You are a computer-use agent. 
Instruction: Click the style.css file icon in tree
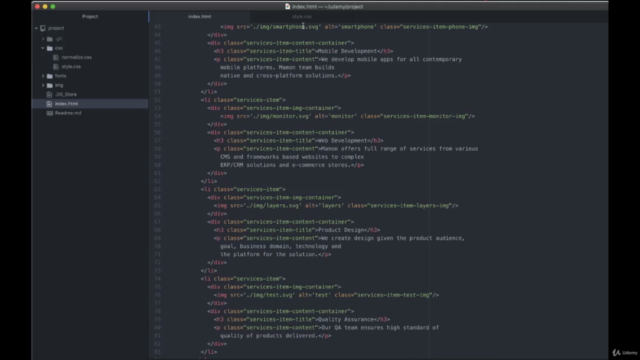pos(56,67)
